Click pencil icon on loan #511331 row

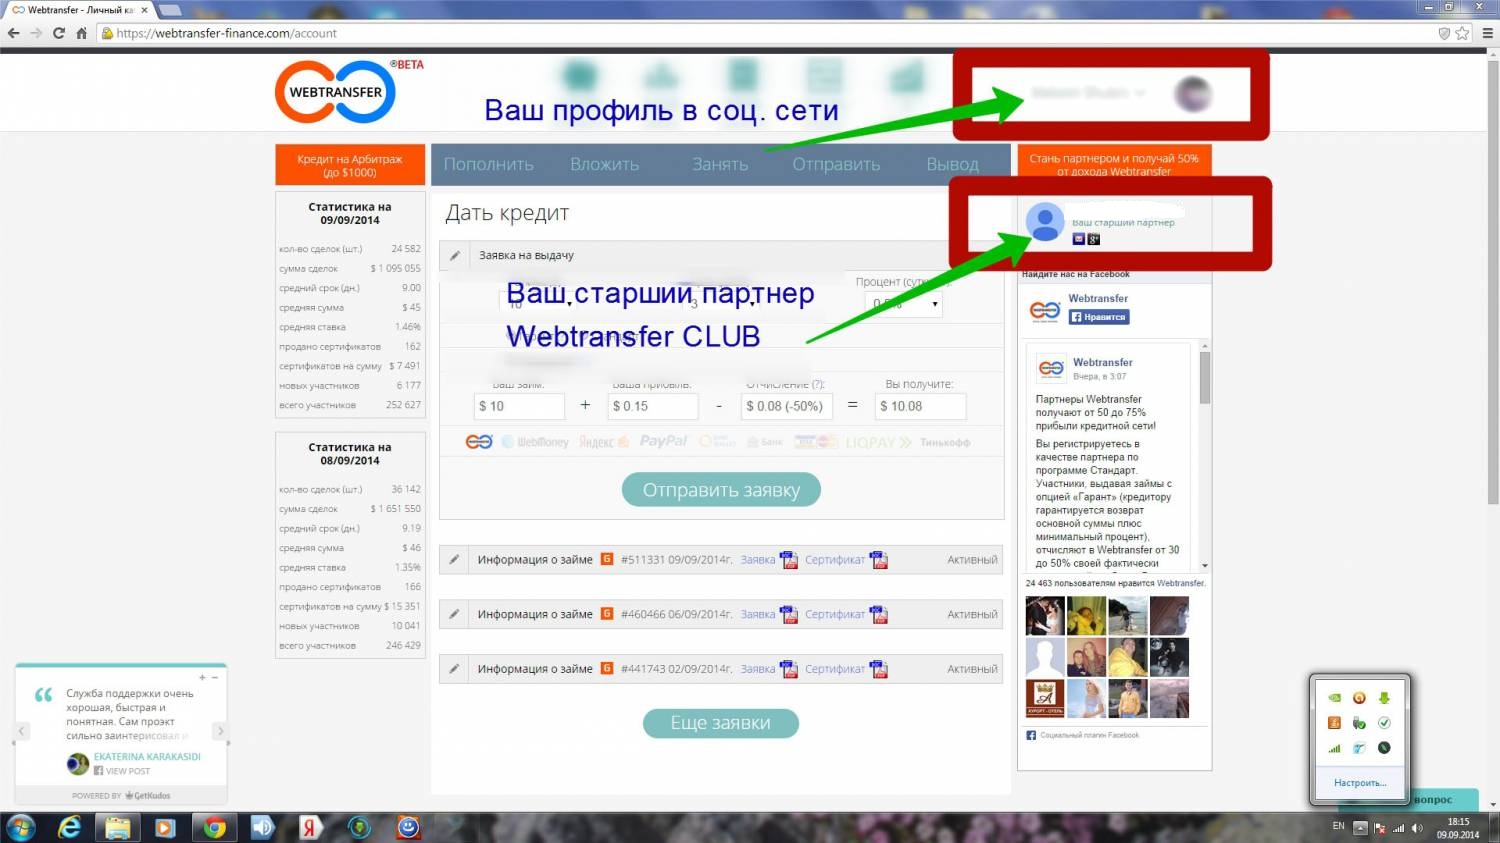click(455, 560)
